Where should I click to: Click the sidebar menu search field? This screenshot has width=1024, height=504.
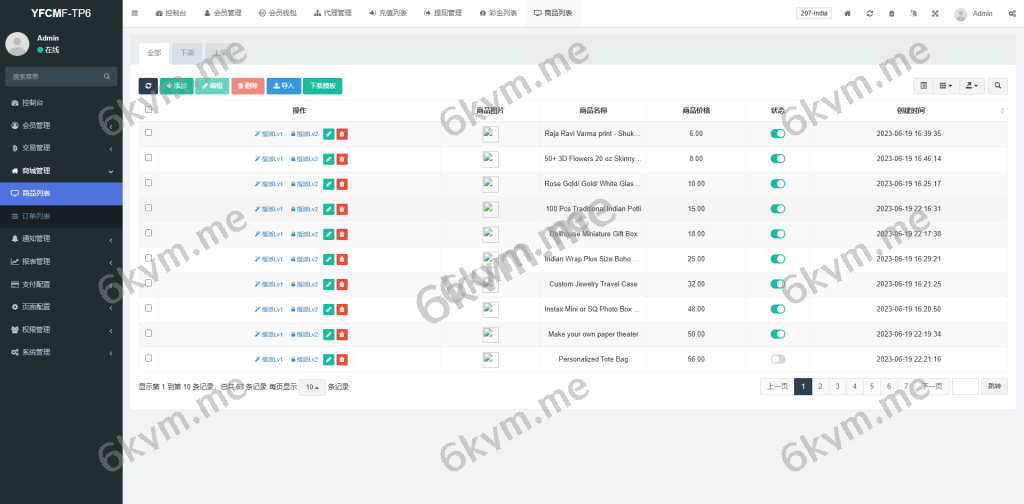tap(55, 76)
